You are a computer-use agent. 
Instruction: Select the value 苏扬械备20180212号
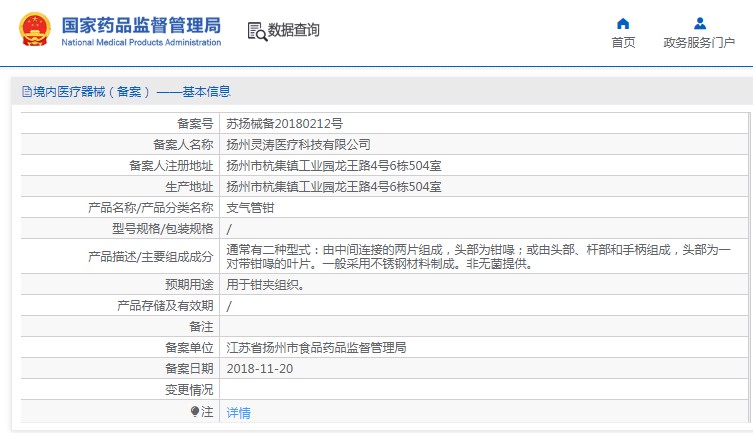[284, 124]
